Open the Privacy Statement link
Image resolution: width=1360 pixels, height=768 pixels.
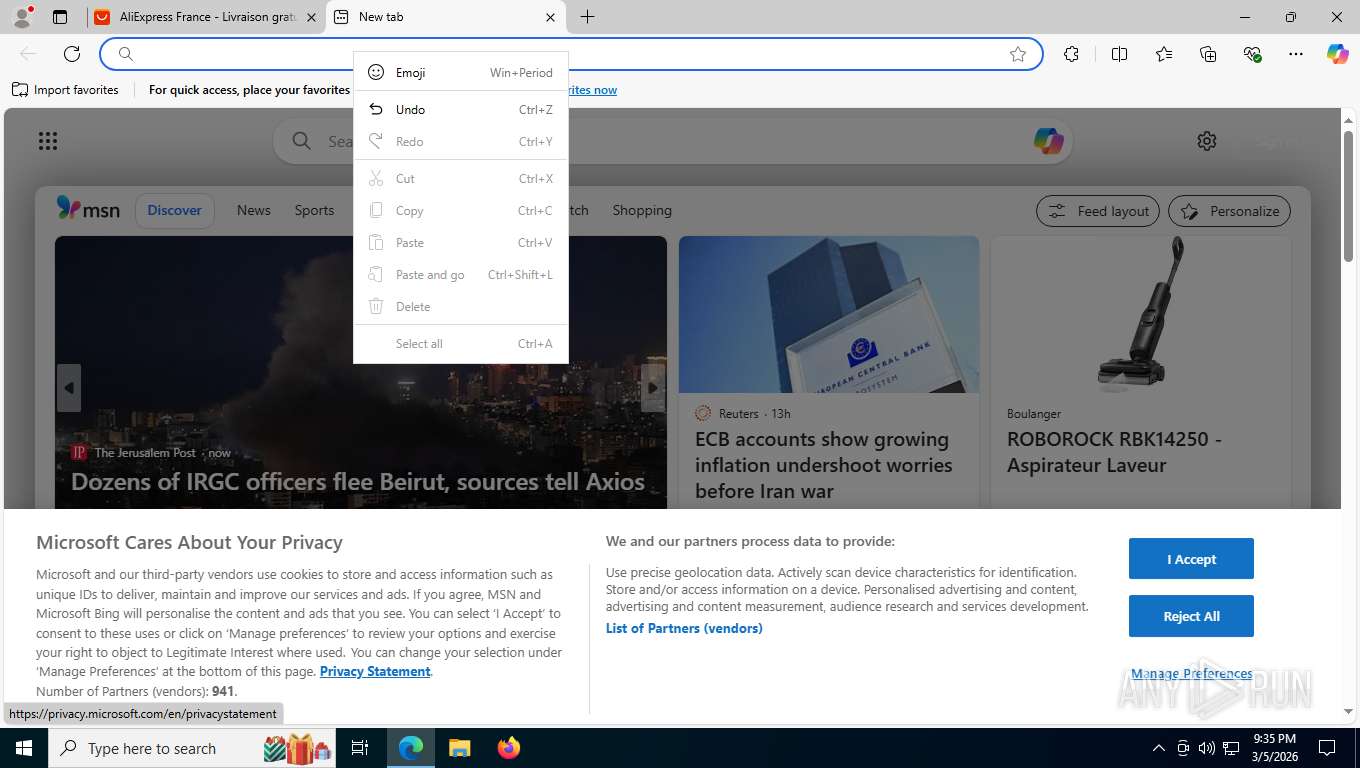(375, 671)
